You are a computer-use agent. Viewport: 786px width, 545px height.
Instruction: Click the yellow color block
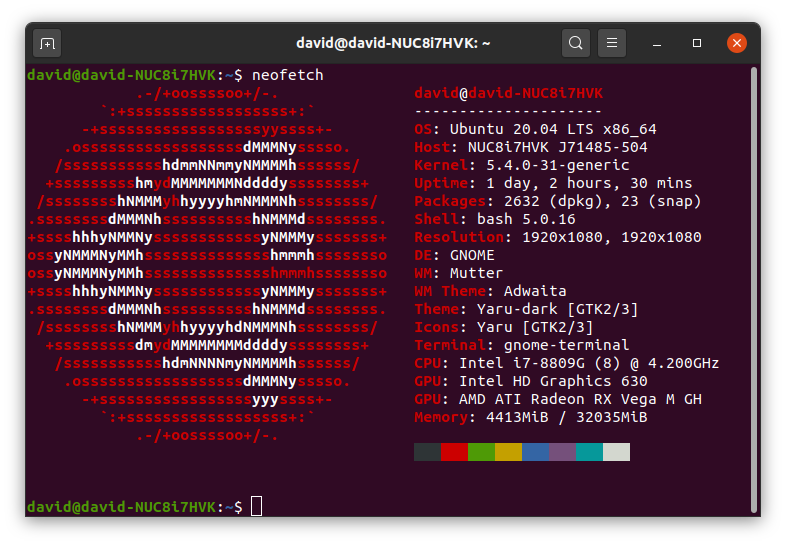pos(508,452)
